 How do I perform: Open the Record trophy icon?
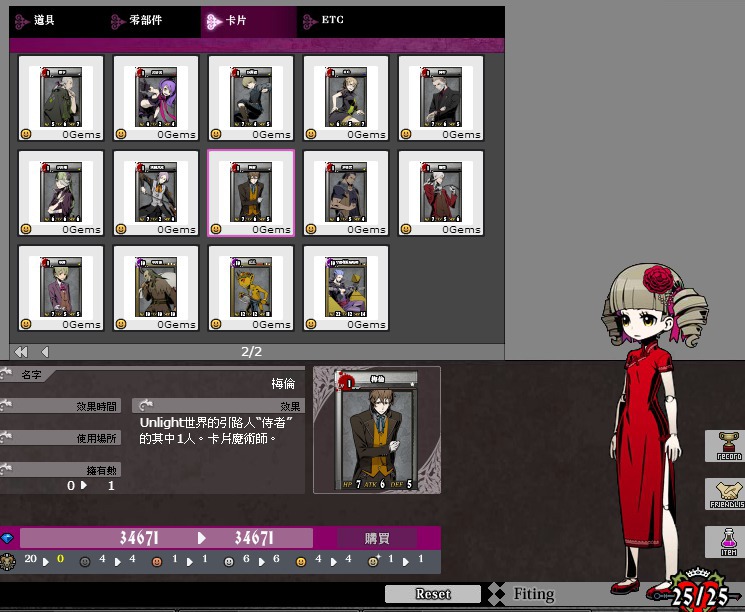coord(729,445)
